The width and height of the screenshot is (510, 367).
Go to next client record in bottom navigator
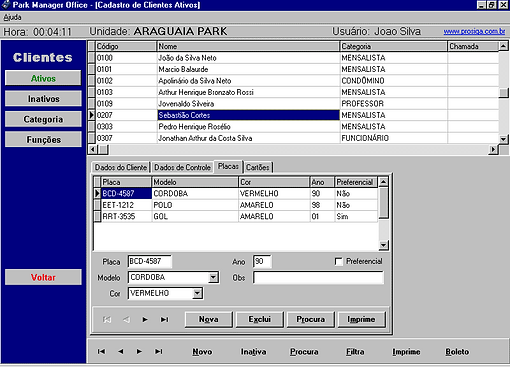coord(139,351)
